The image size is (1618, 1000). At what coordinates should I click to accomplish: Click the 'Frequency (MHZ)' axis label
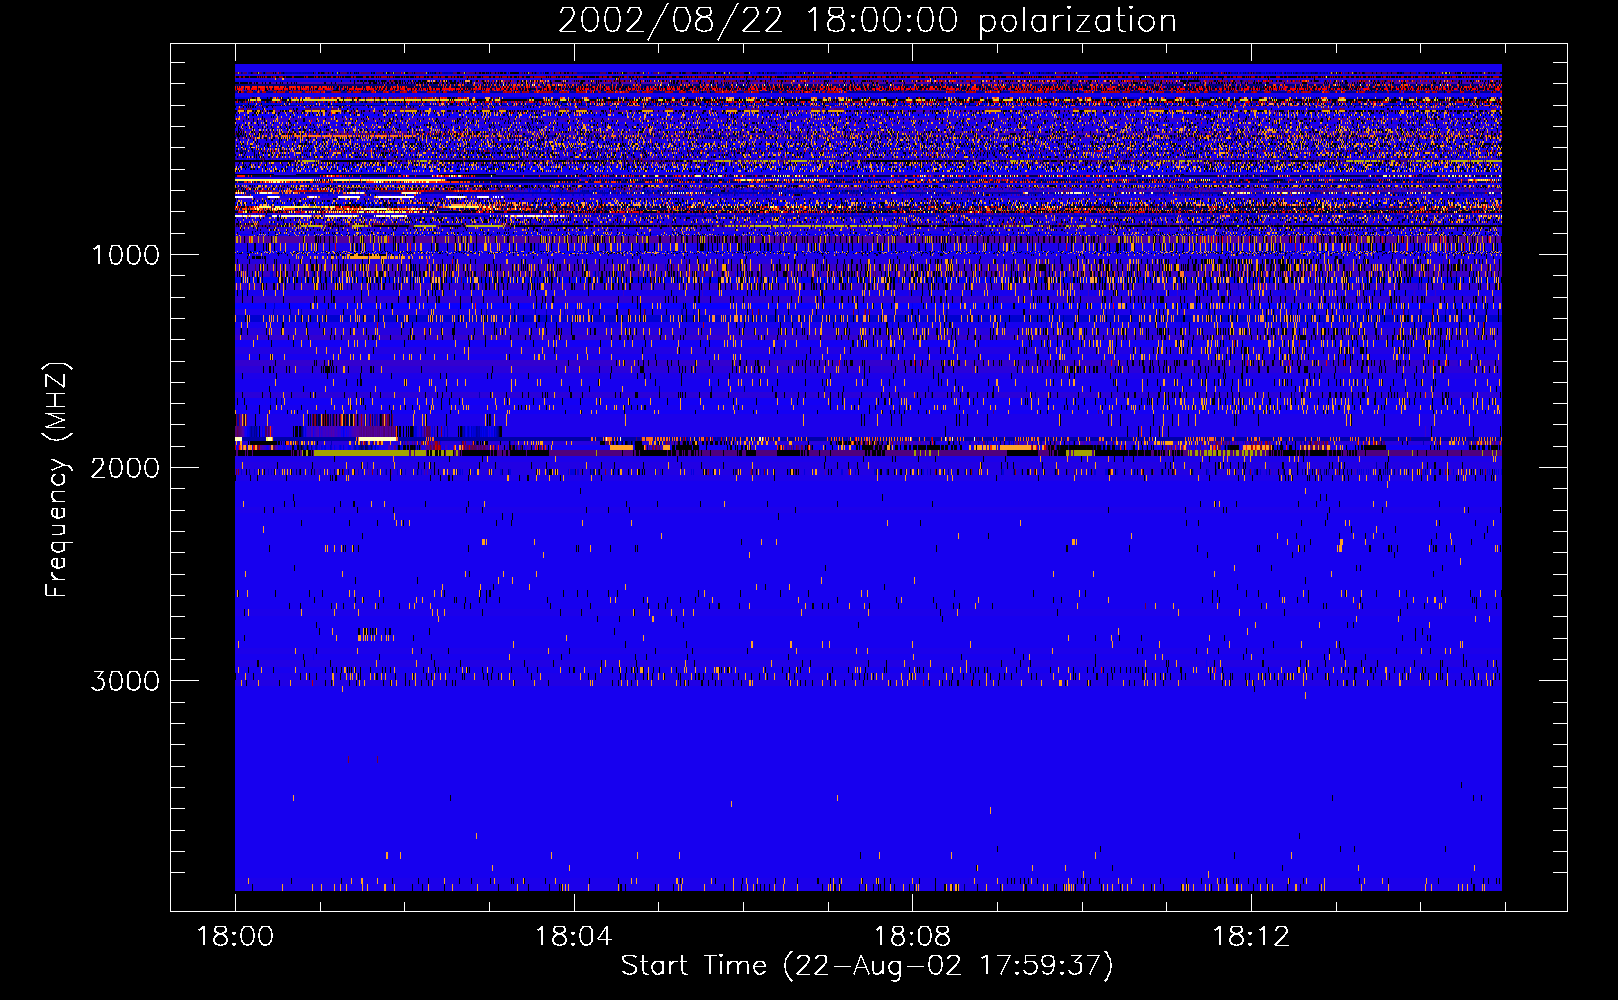(x=57, y=480)
